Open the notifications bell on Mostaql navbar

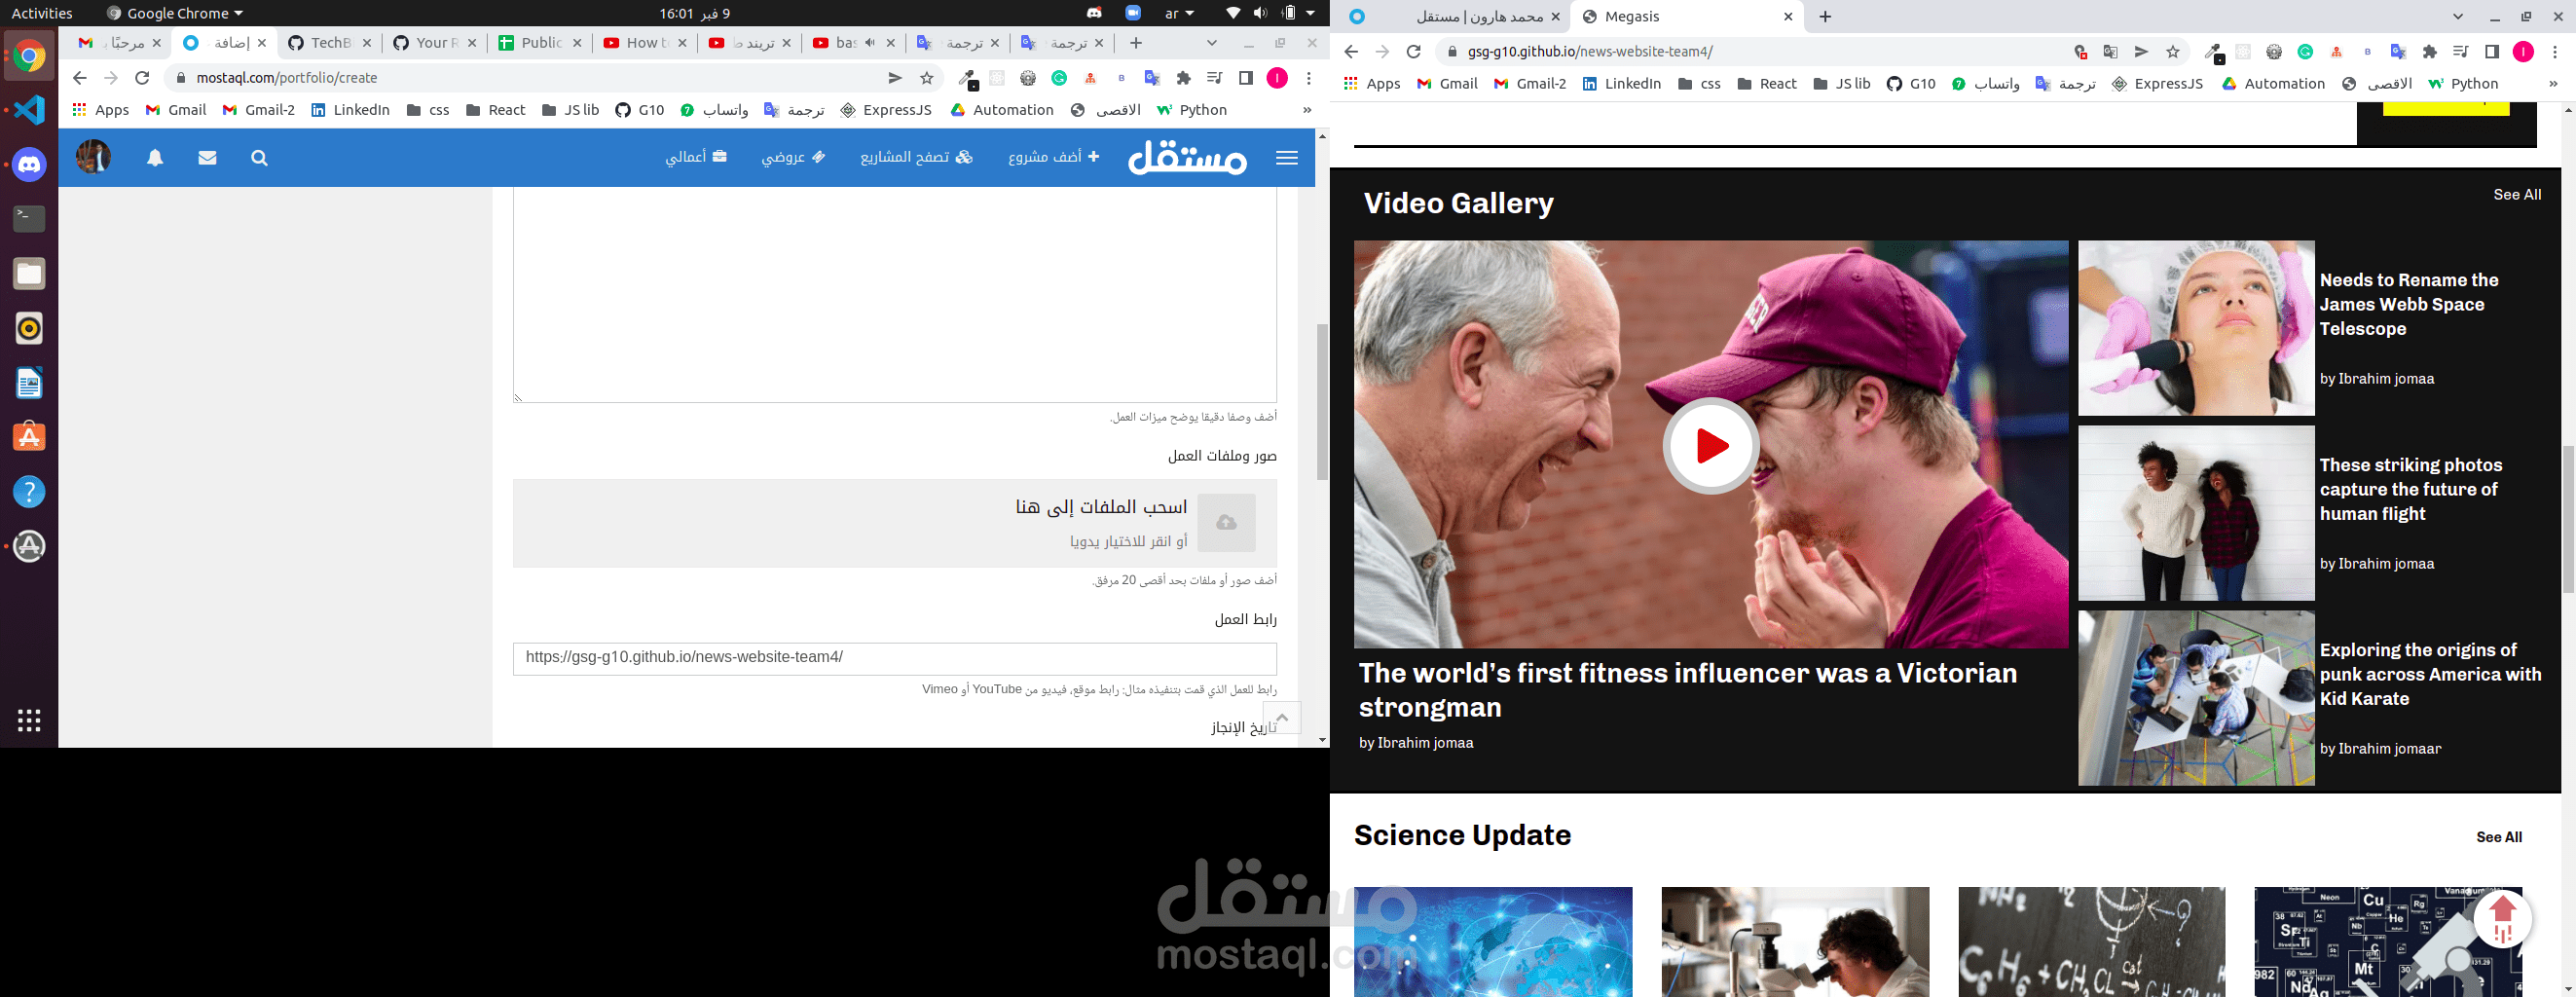155,158
